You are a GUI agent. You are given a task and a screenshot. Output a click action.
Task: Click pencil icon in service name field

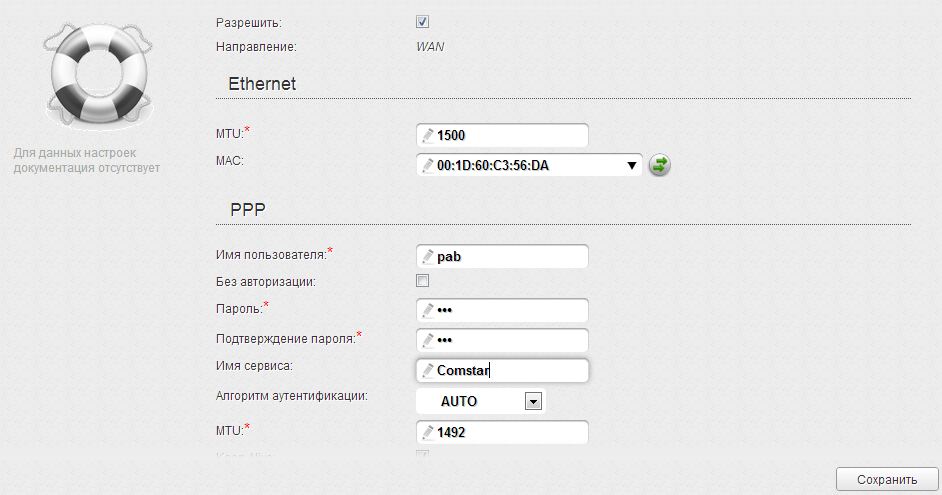pyautogui.click(x=428, y=370)
